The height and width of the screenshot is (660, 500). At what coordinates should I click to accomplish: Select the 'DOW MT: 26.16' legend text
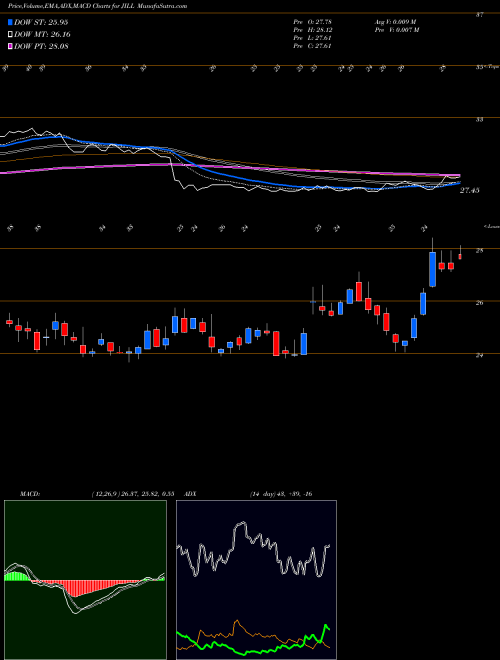[42, 35]
